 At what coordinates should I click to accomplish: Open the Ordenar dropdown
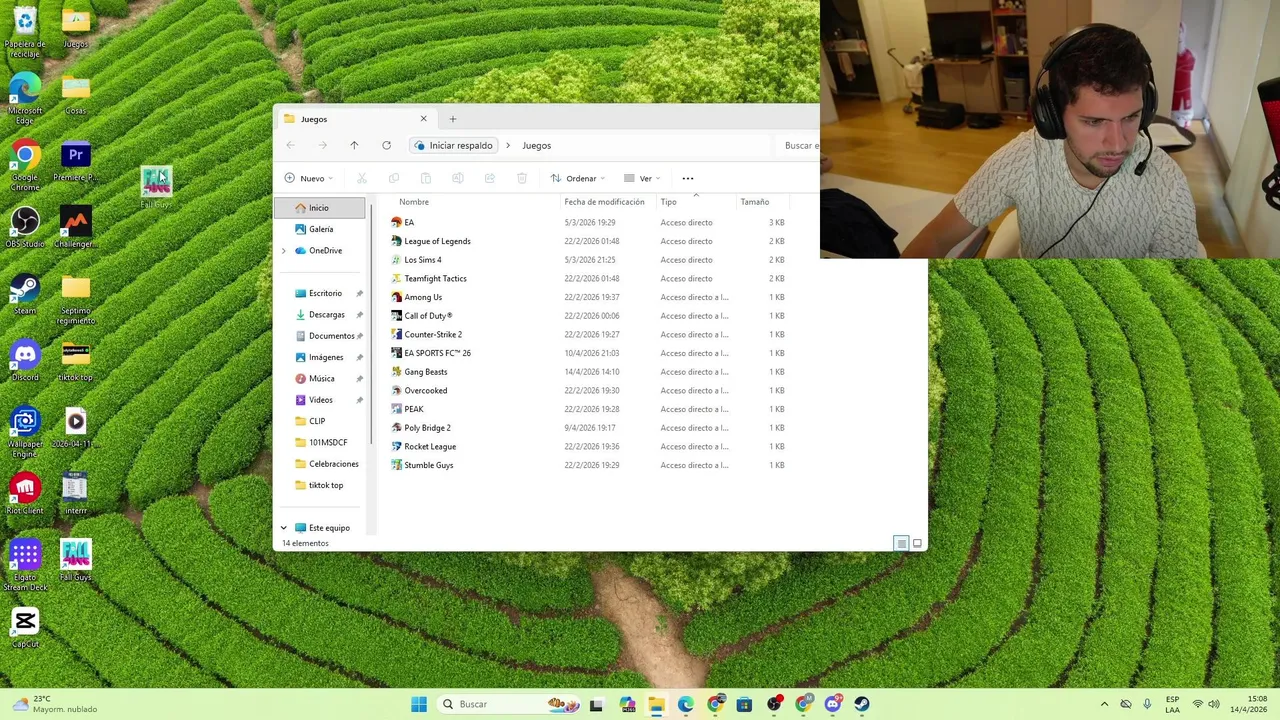(x=578, y=178)
